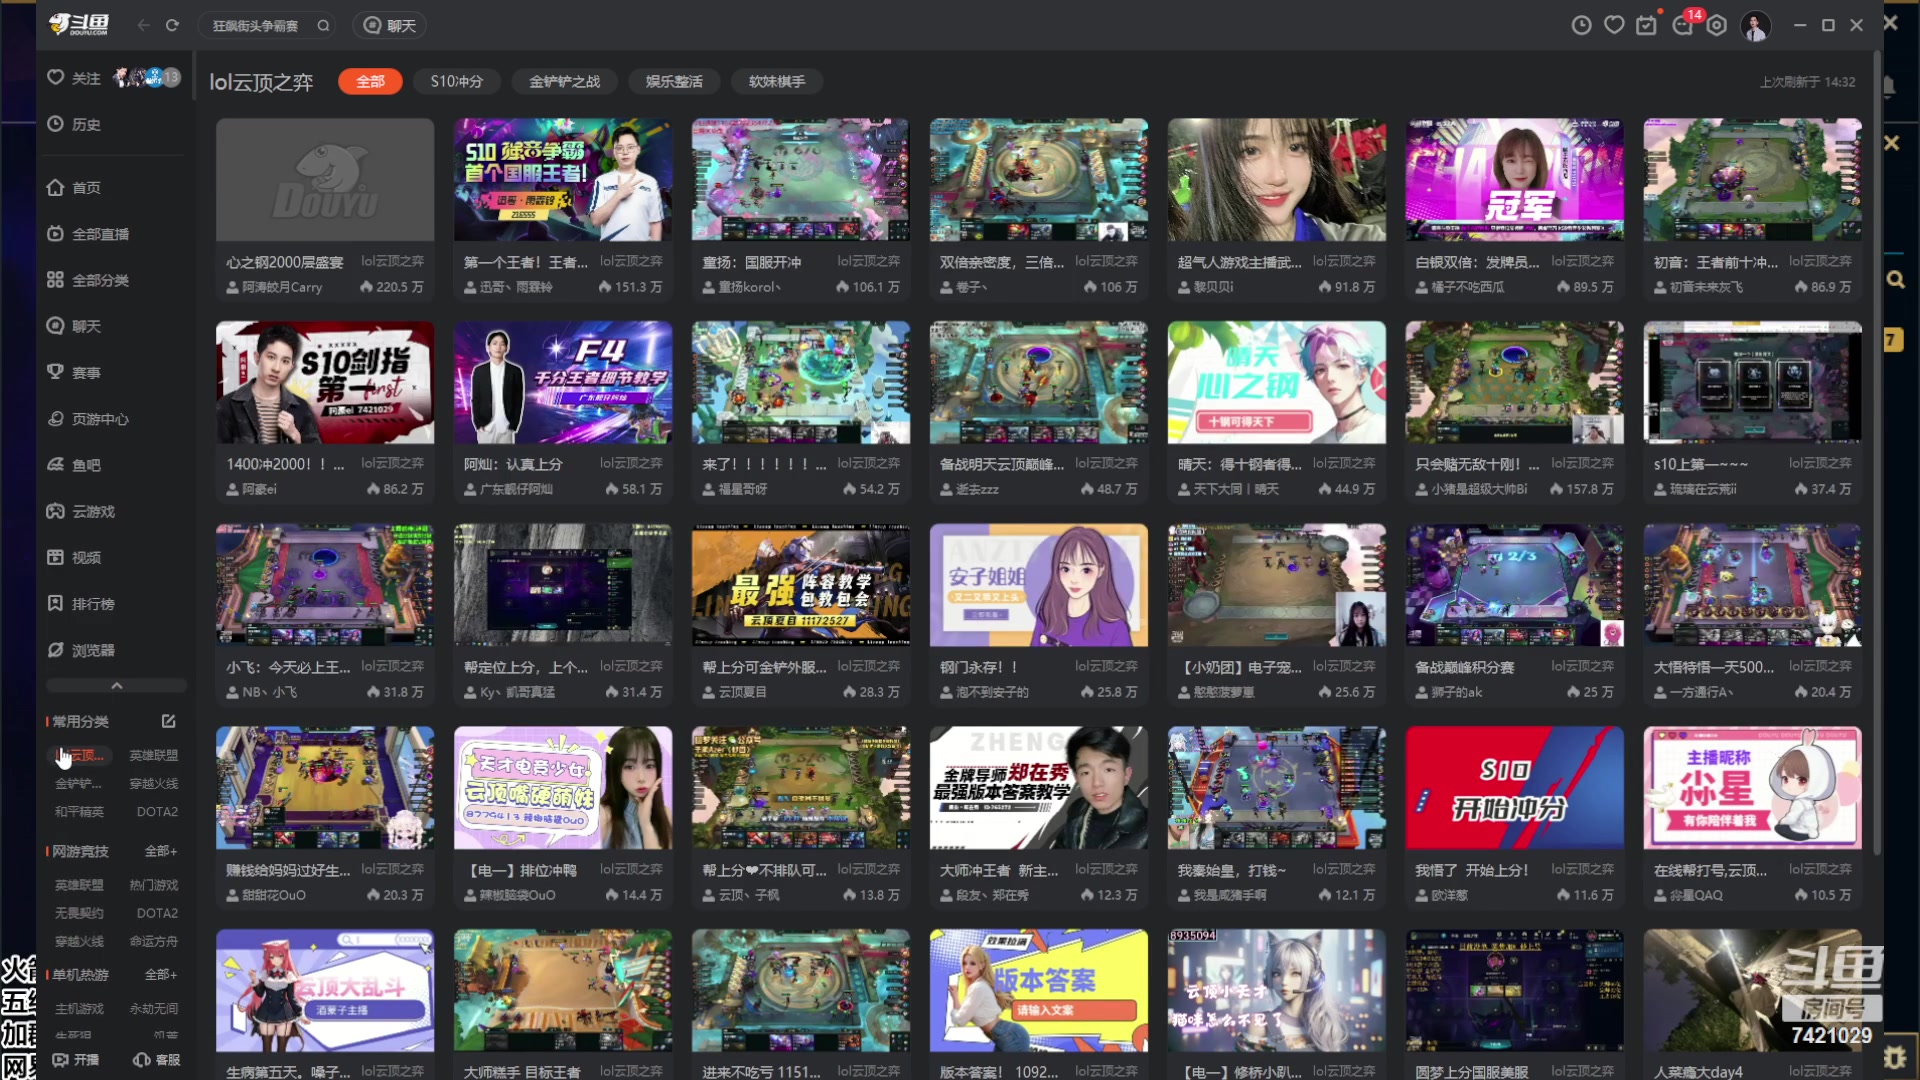Open 赛事 in the sidebar

click(x=74, y=372)
